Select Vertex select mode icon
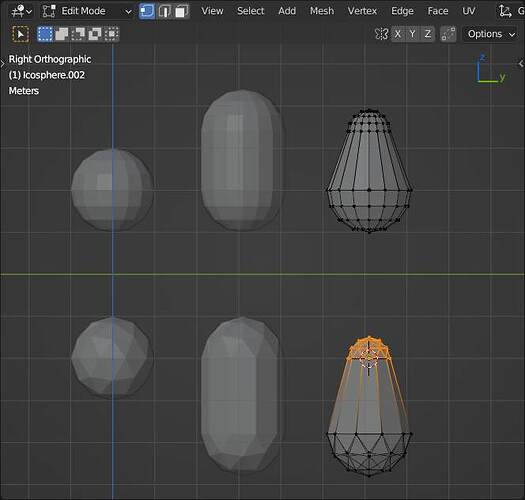Image resolution: width=525 pixels, height=500 pixels. [x=147, y=11]
